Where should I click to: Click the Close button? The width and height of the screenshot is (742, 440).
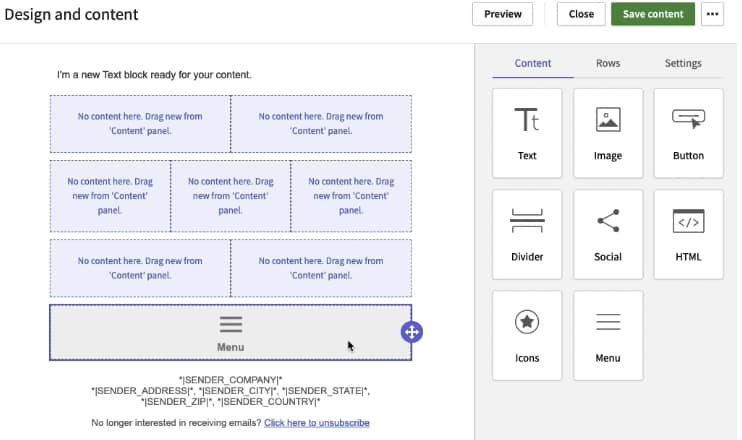coord(581,14)
